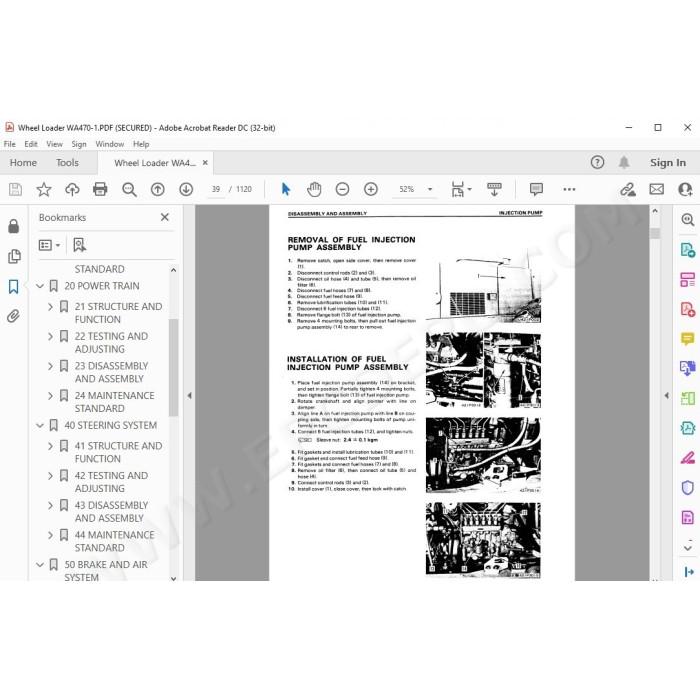Add a comment note icon
This screenshot has width=700, height=700.
pyautogui.click(x=536, y=189)
